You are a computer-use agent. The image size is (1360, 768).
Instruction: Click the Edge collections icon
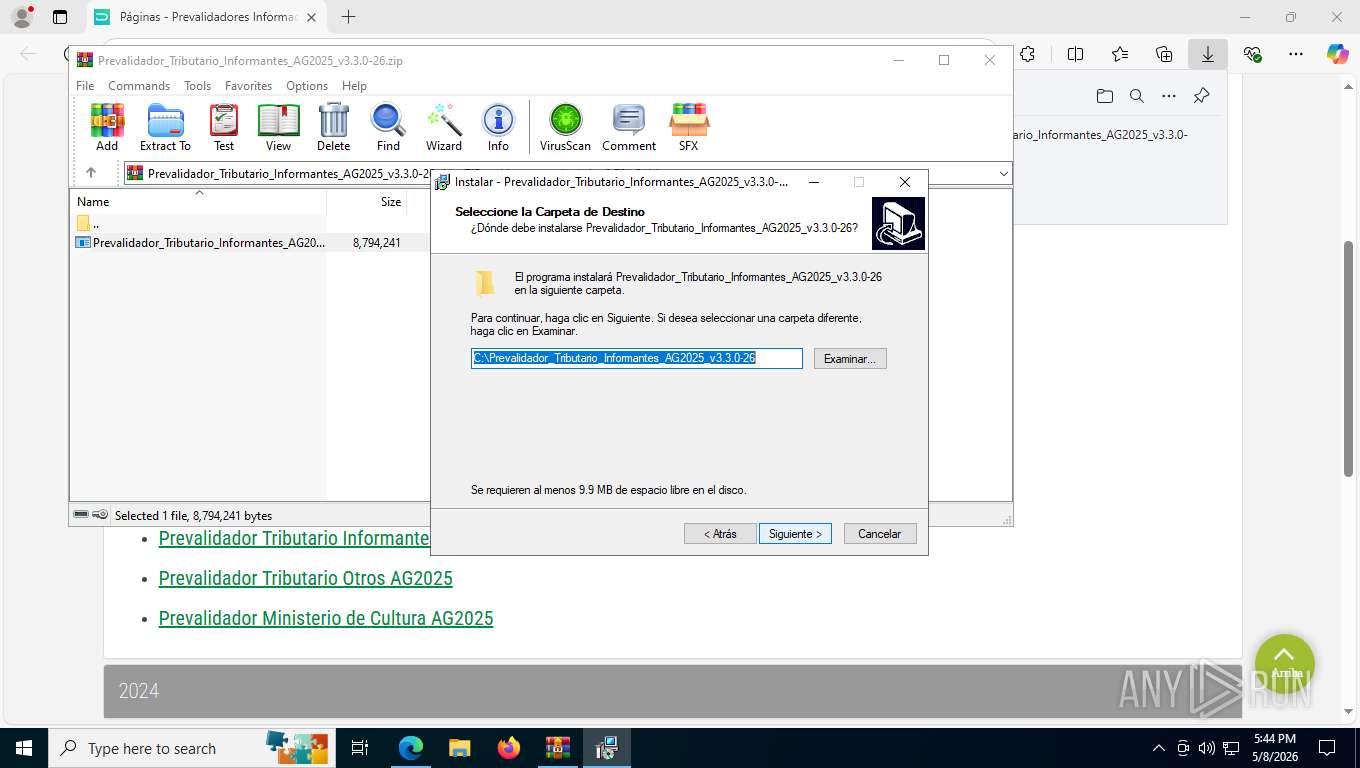click(1164, 54)
